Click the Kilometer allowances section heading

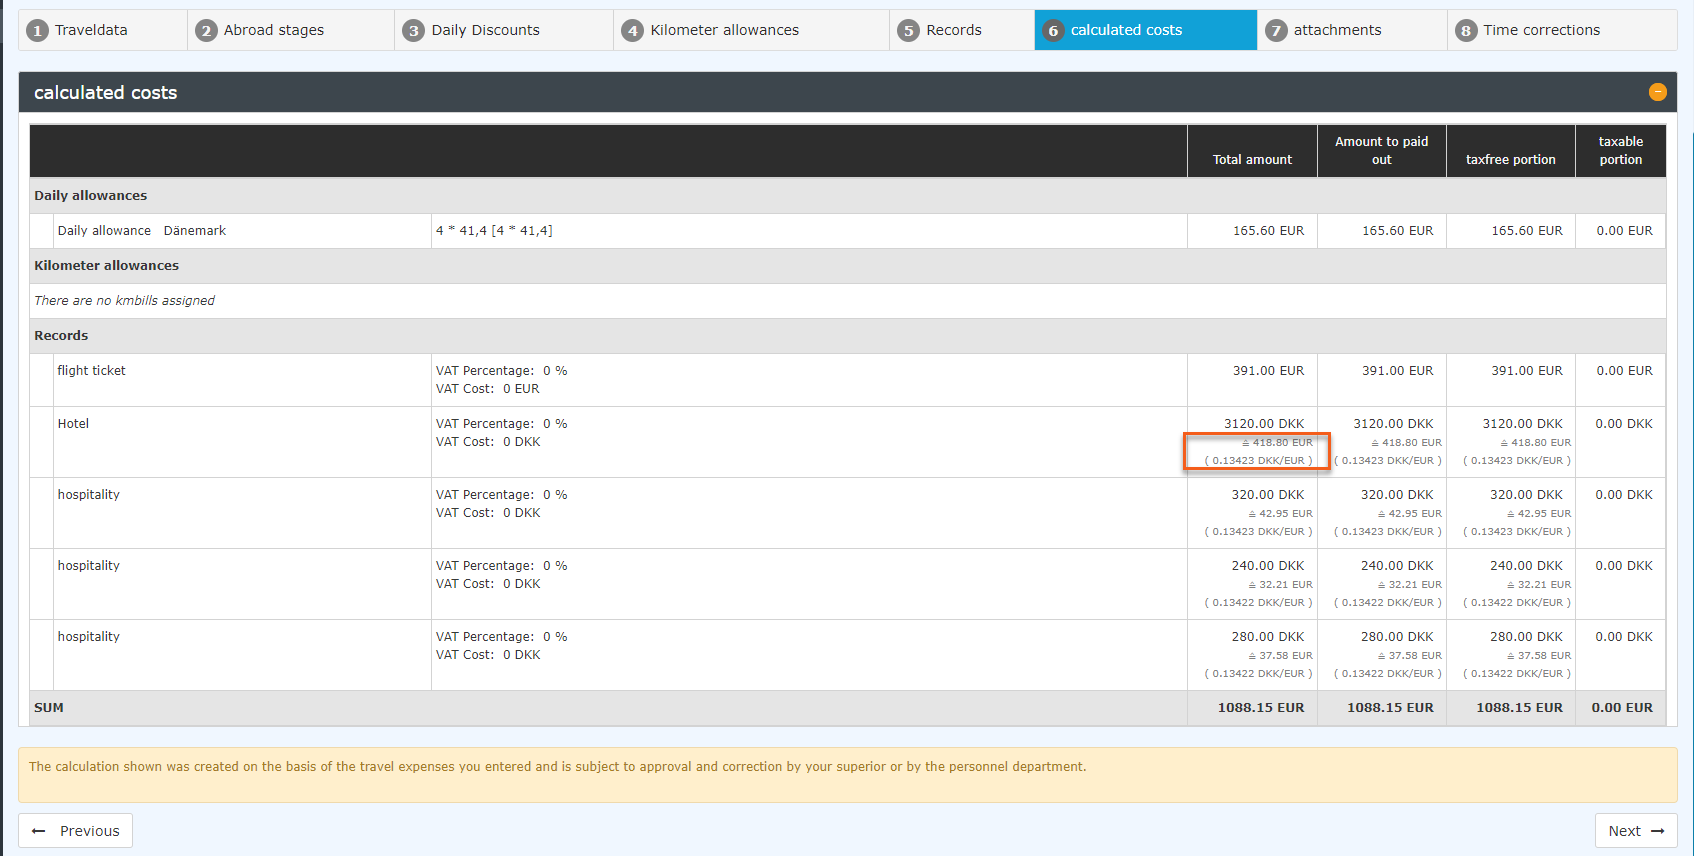[x=106, y=266]
